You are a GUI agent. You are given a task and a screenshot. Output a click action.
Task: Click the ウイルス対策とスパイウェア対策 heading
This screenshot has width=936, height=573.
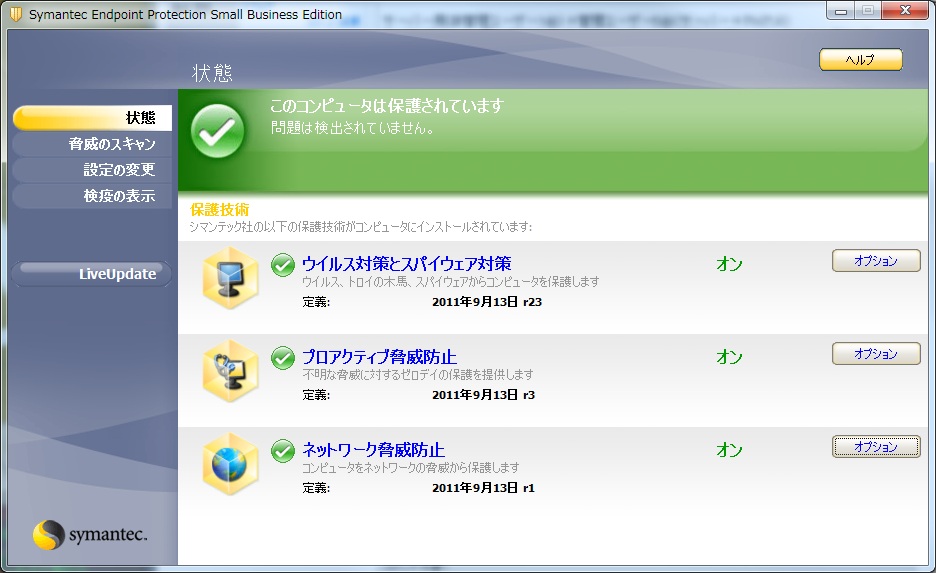pyautogui.click(x=407, y=263)
